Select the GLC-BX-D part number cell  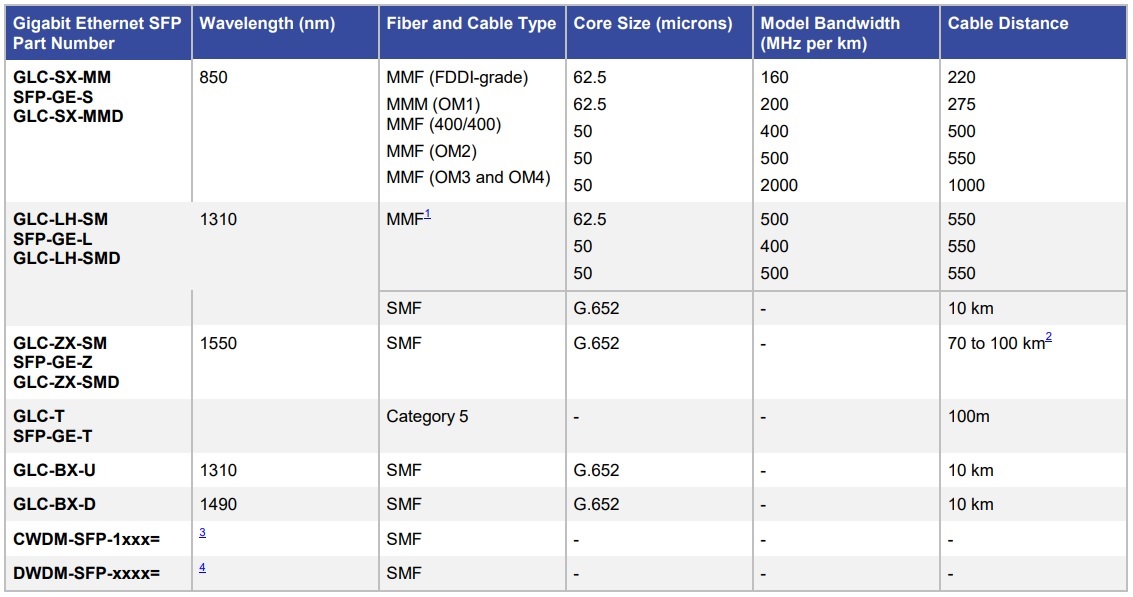point(55,504)
